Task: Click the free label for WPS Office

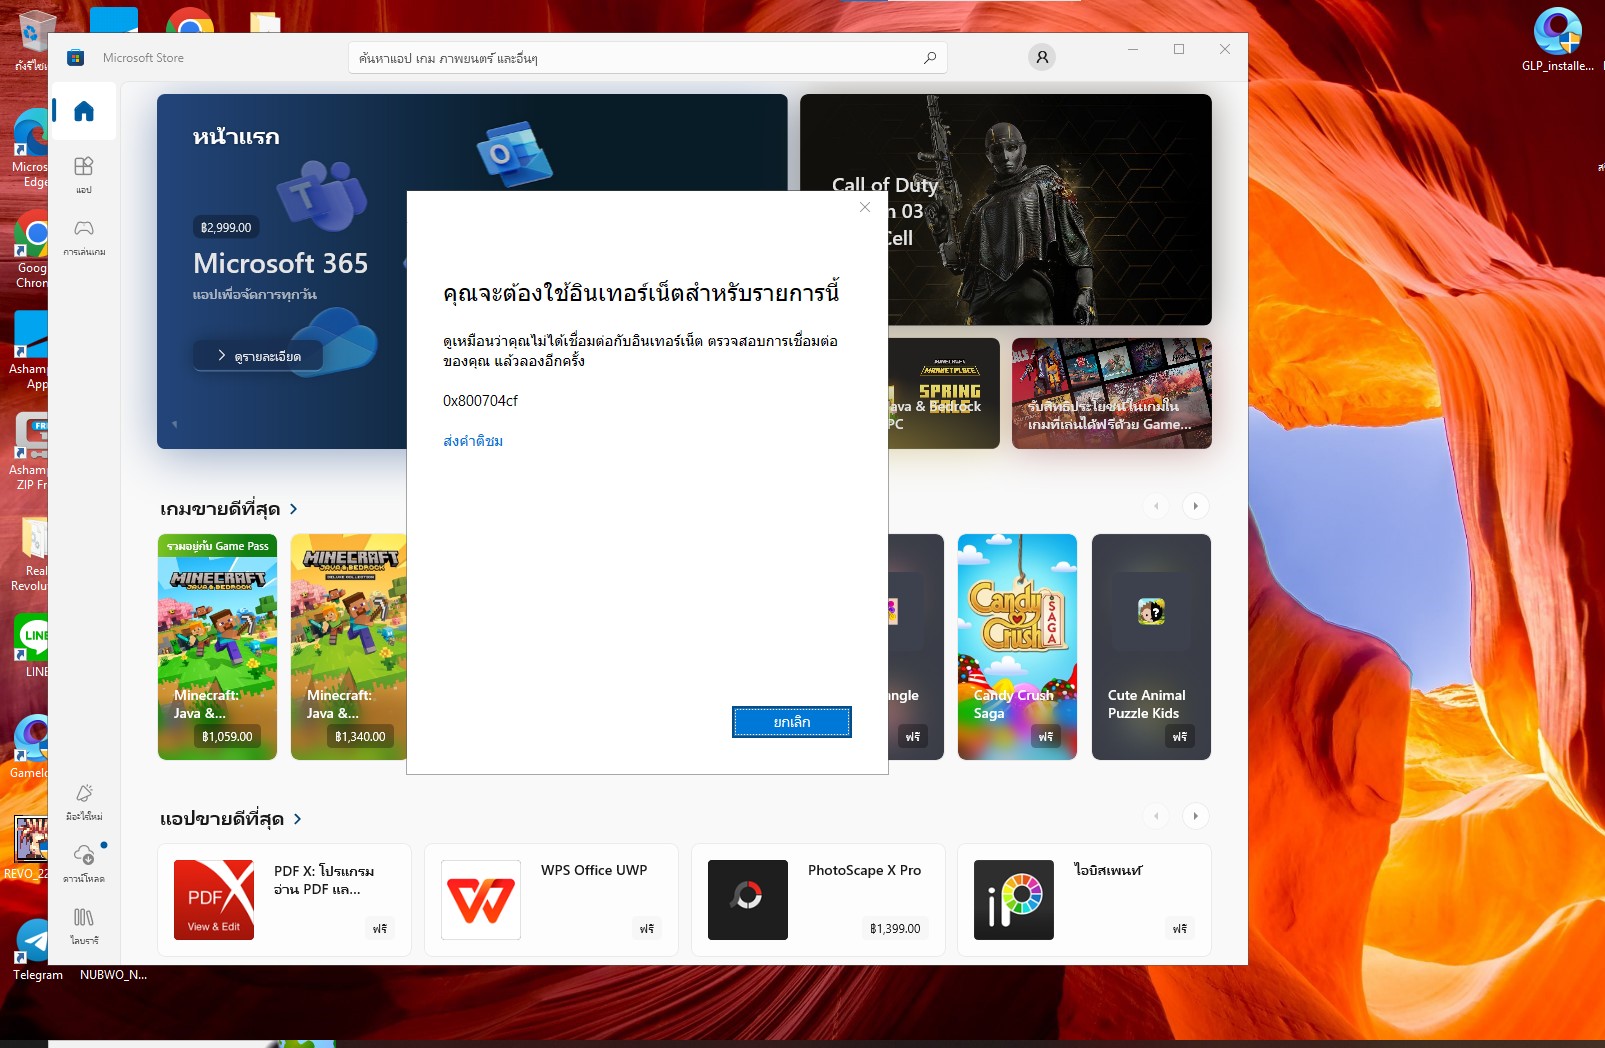Action: click(x=647, y=929)
